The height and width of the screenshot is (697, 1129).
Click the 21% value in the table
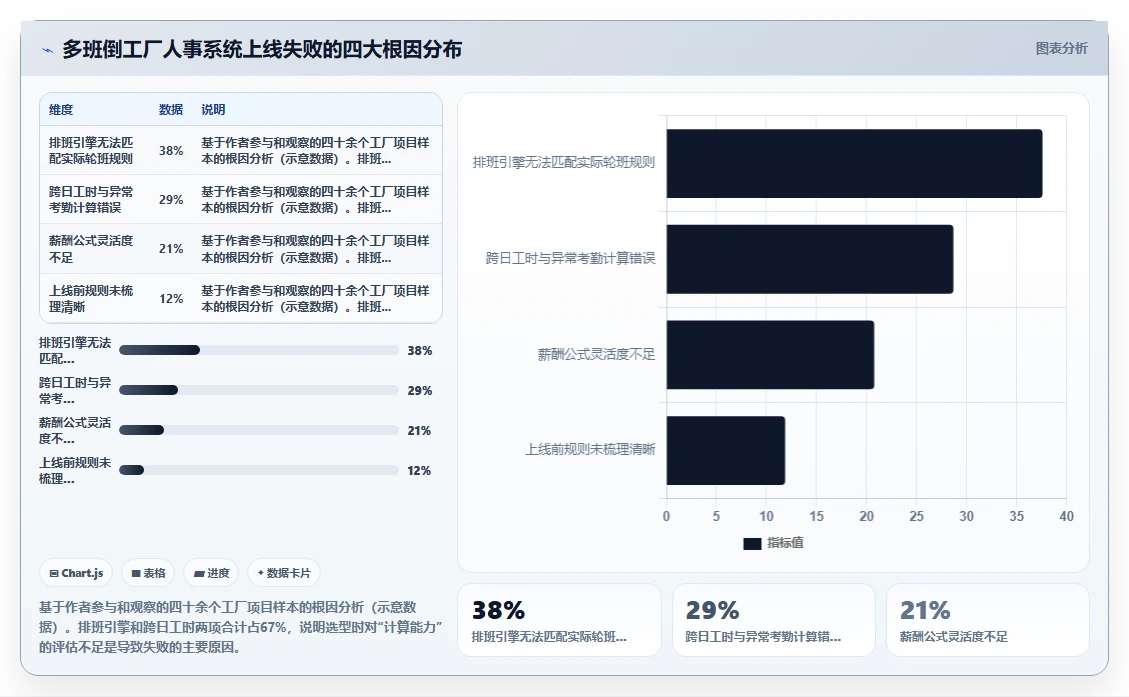[x=171, y=248]
